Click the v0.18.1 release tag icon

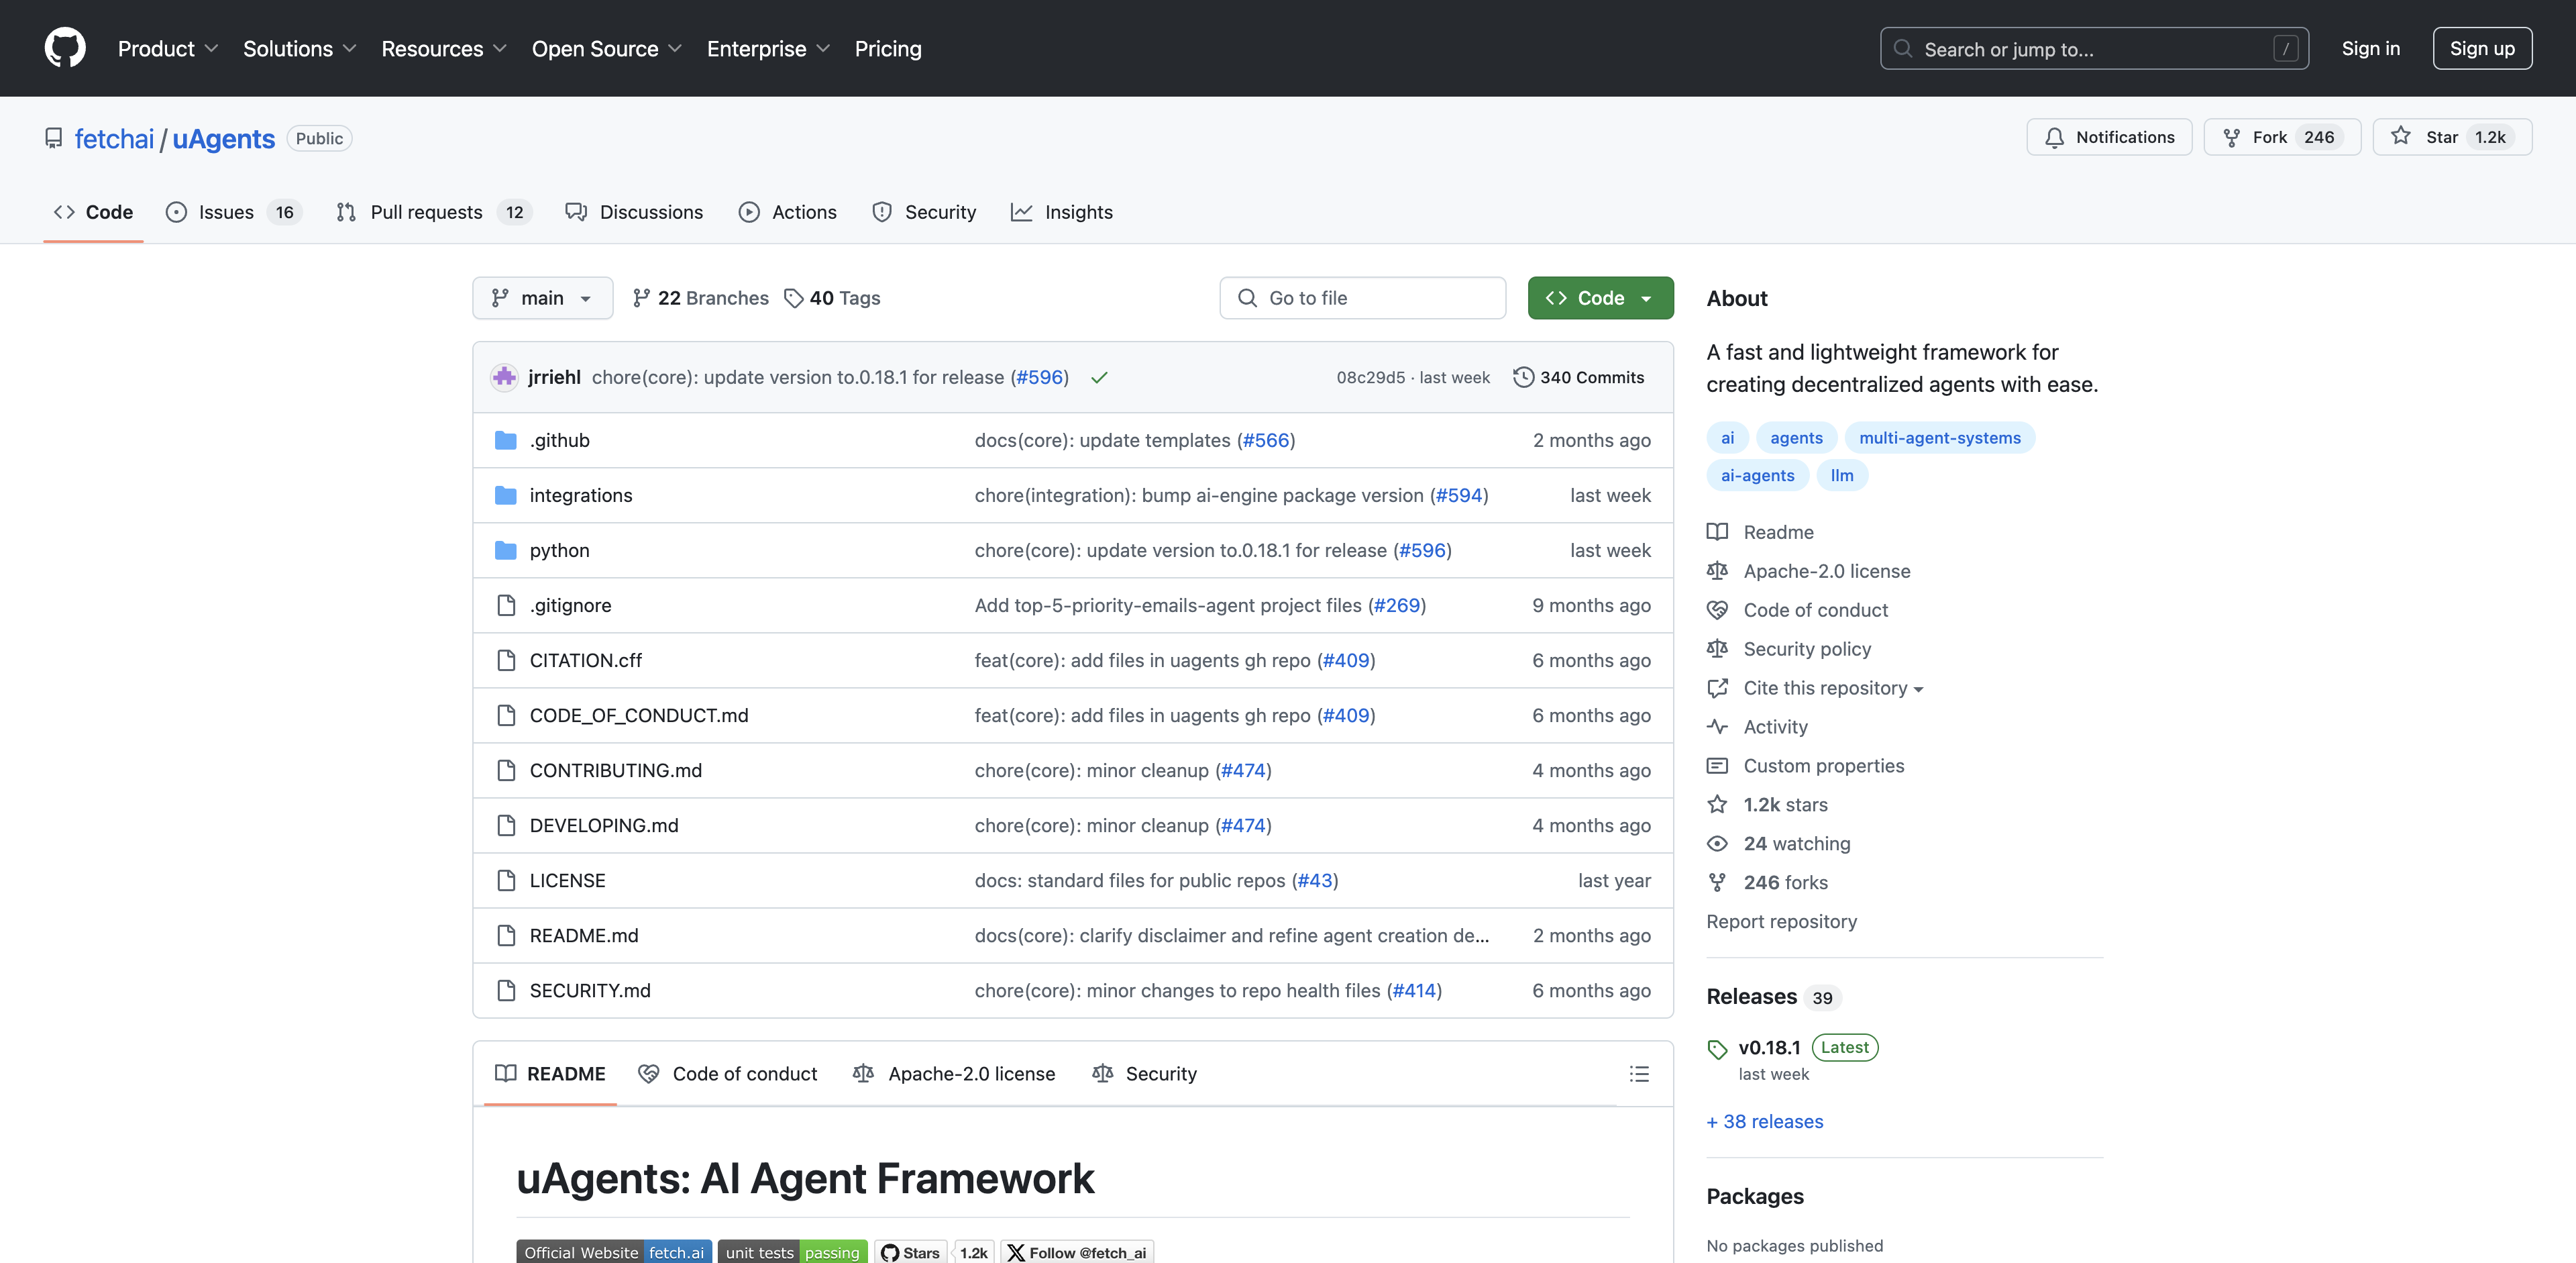(1717, 1049)
